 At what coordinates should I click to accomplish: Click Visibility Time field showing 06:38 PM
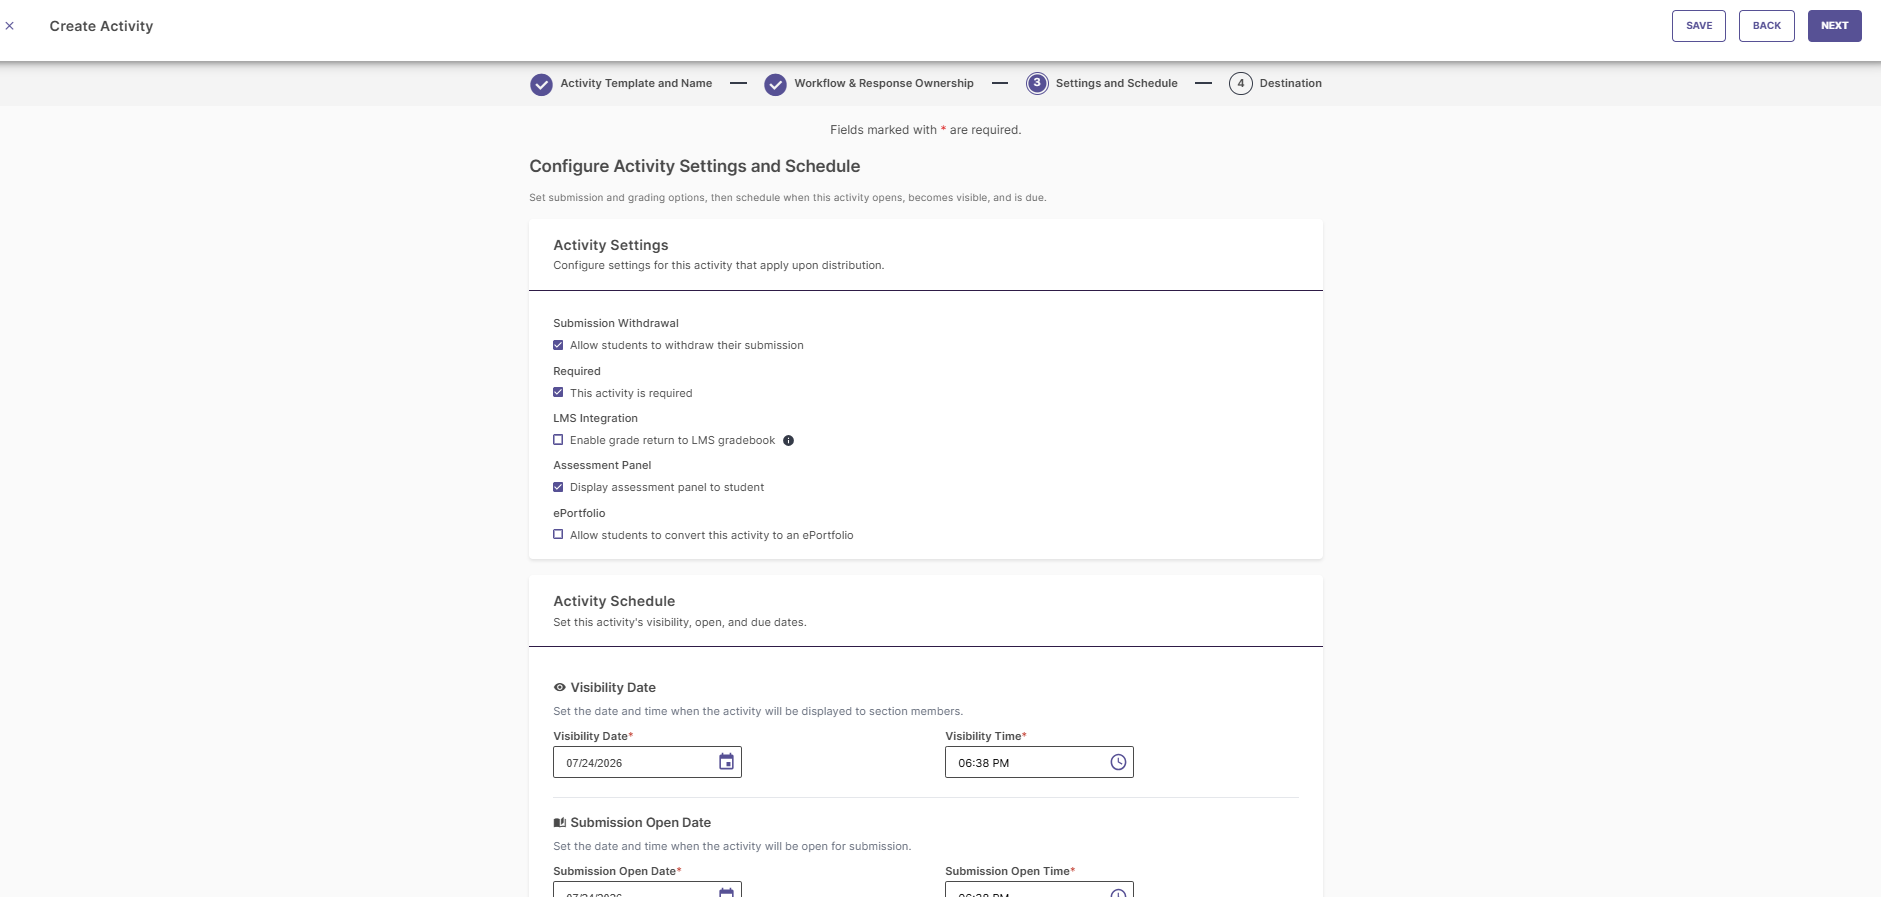coord(1039,762)
